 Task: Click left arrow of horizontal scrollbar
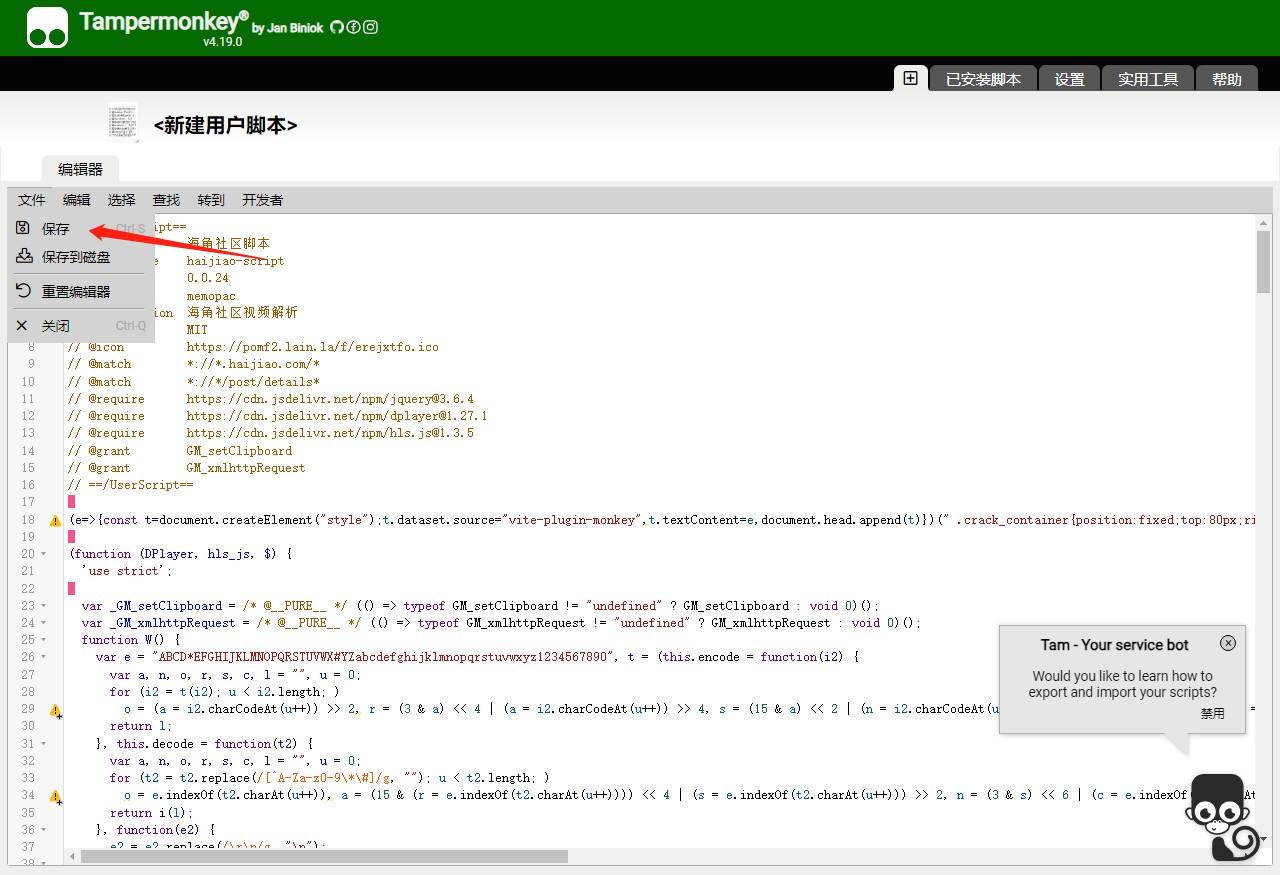click(71, 856)
